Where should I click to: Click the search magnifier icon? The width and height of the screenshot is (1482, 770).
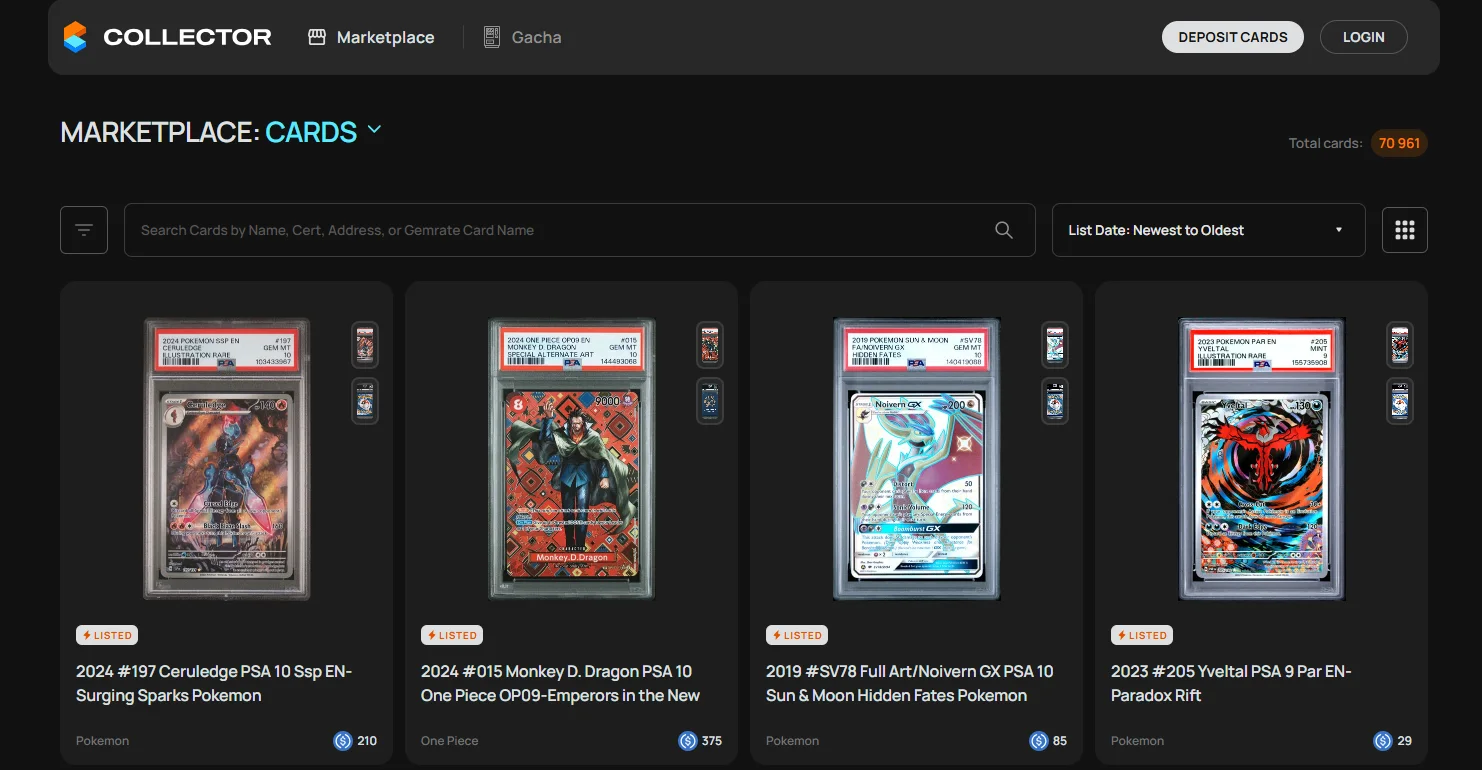pyautogui.click(x=1004, y=230)
